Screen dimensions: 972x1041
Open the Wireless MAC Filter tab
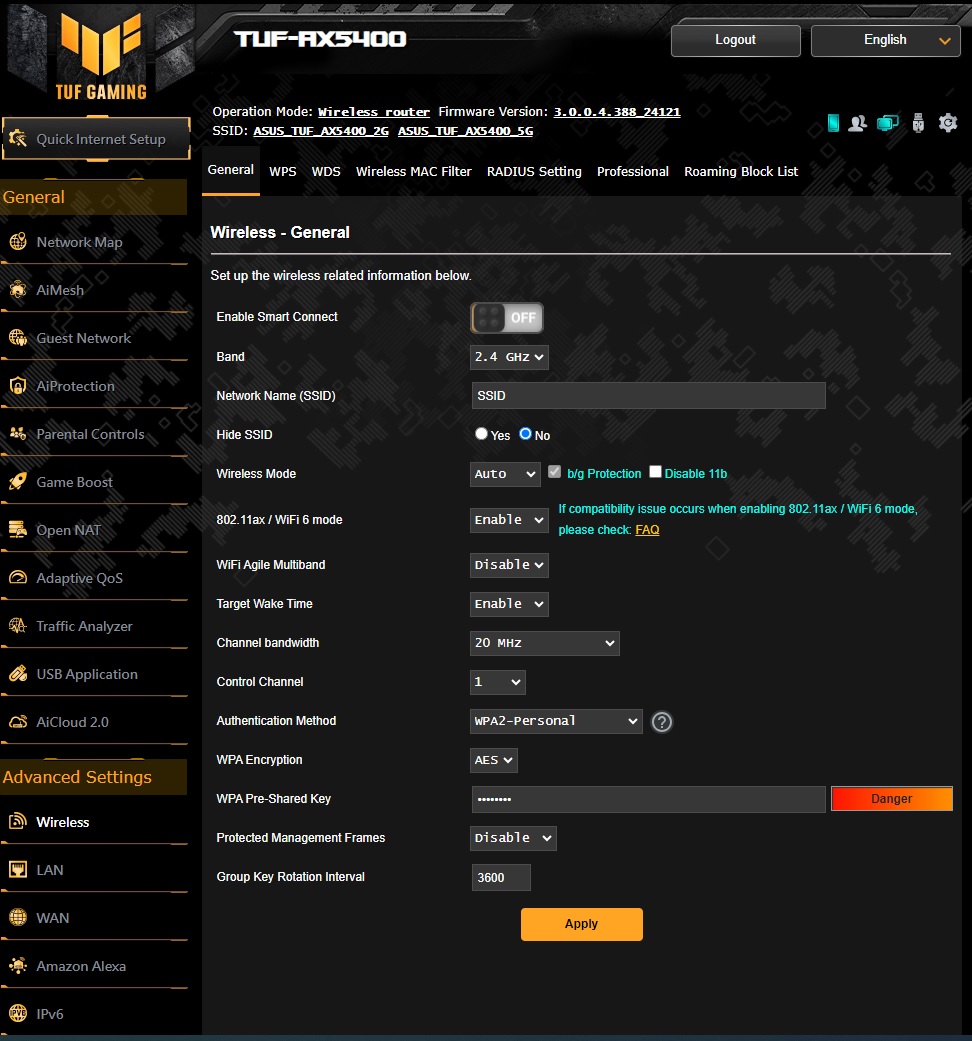(x=413, y=172)
